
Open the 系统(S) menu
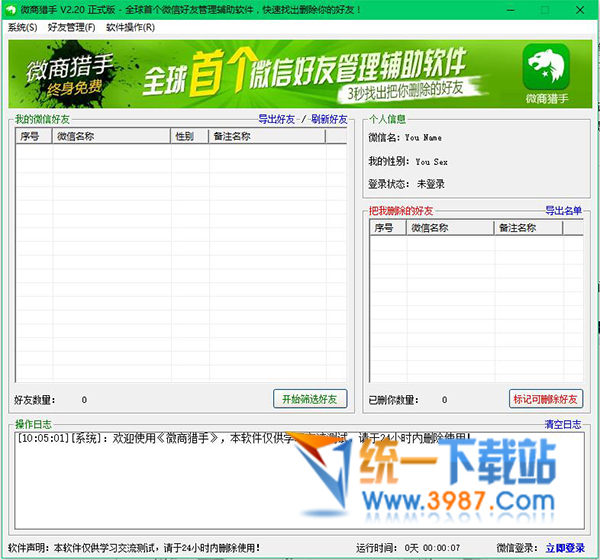(x=23, y=28)
